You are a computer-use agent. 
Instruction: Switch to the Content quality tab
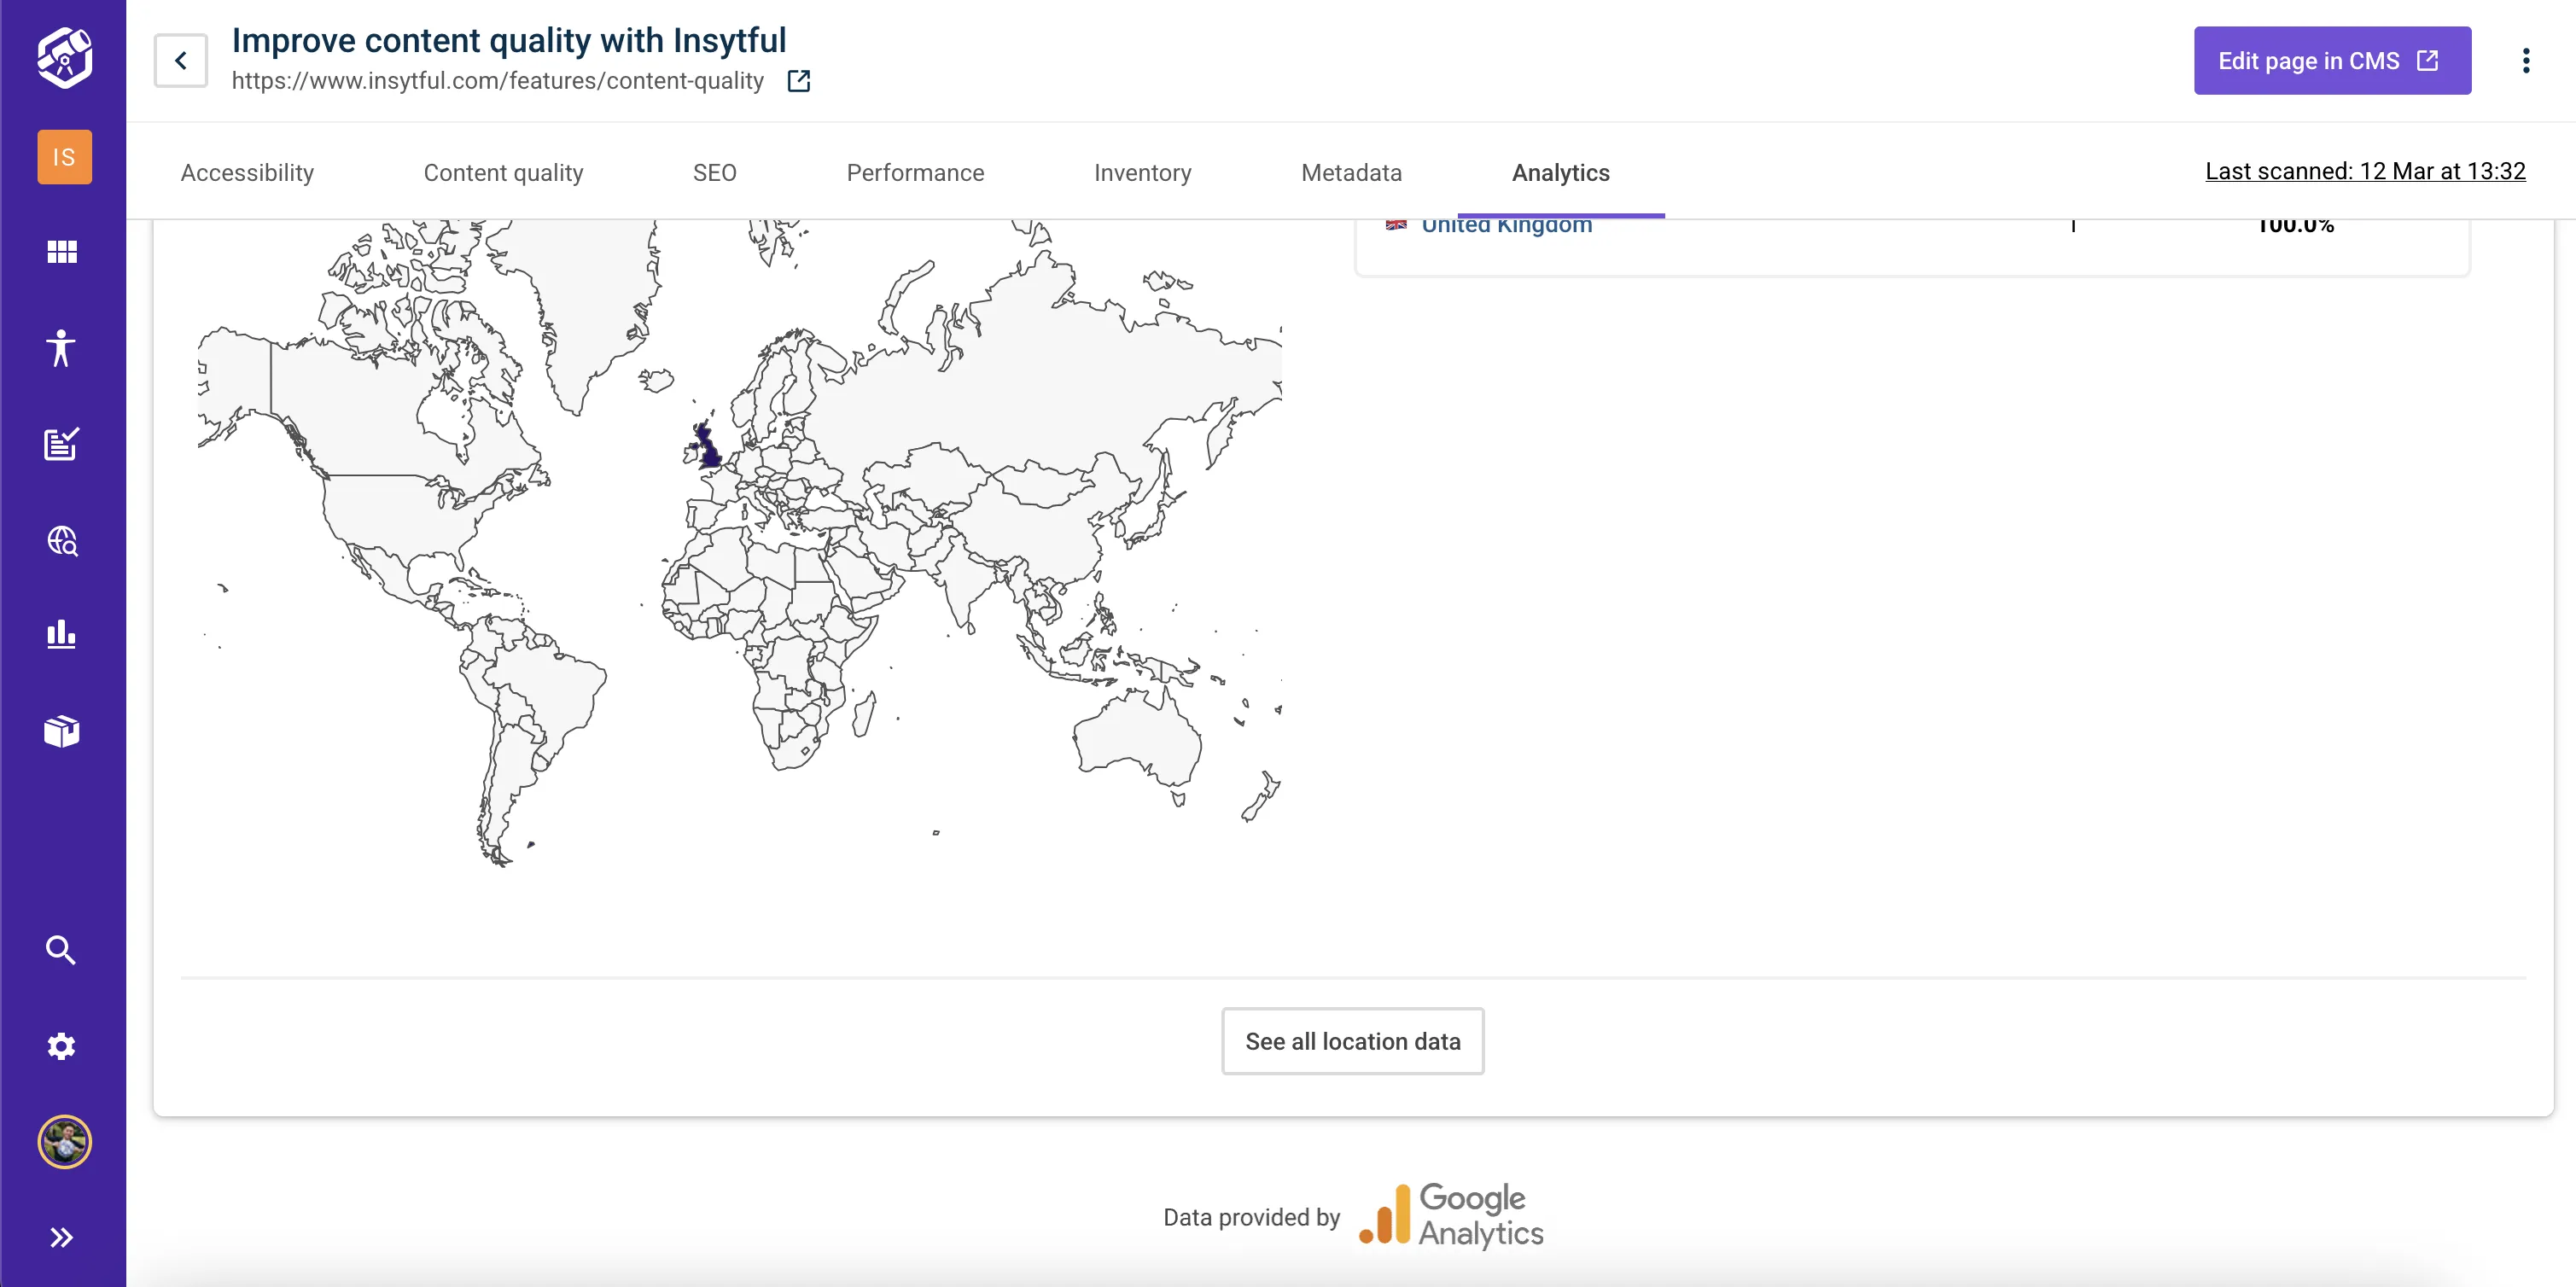(x=503, y=173)
